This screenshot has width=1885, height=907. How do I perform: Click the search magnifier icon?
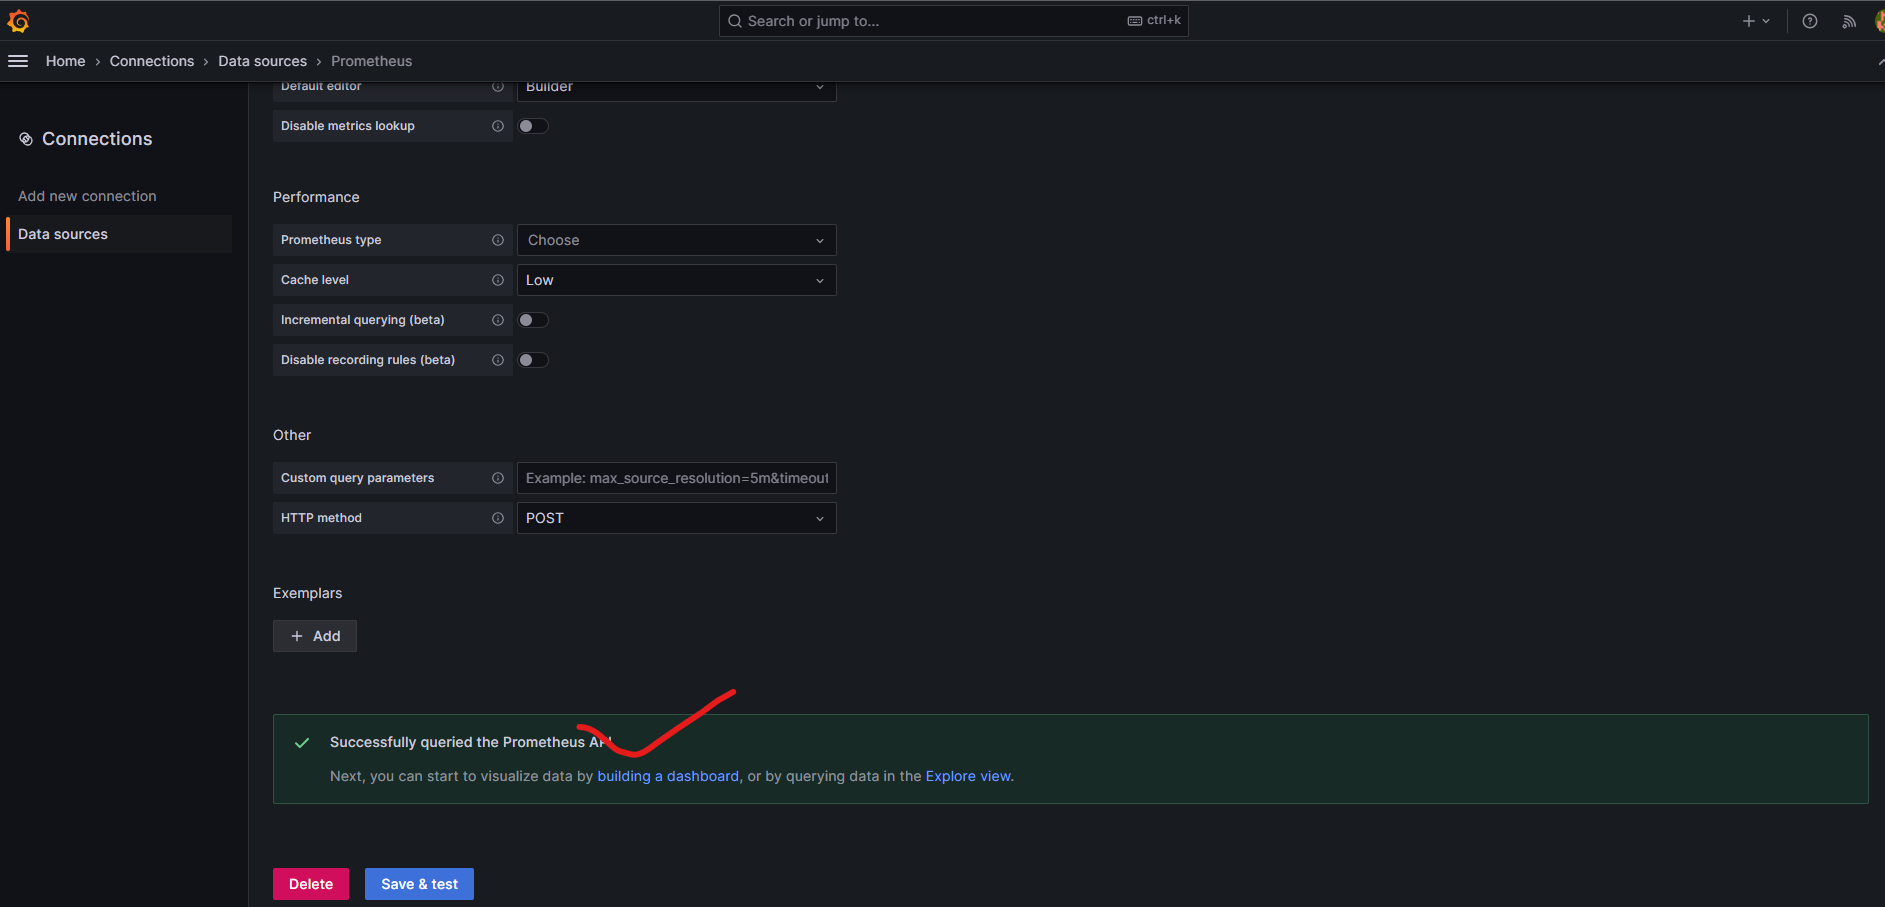click(x=735, y=21)
